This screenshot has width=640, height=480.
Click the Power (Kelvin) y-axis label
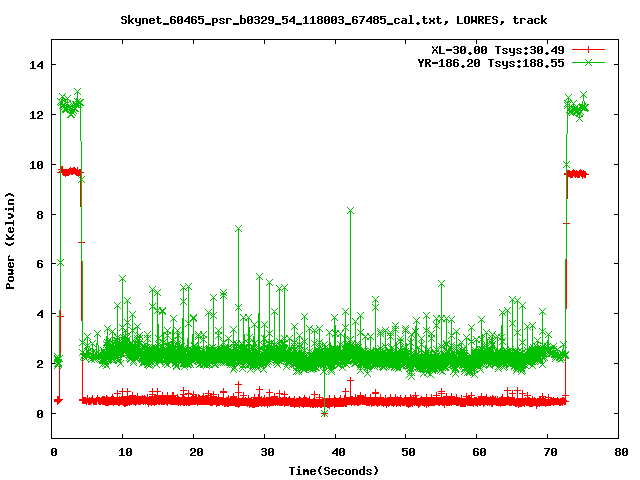point(10,241)
